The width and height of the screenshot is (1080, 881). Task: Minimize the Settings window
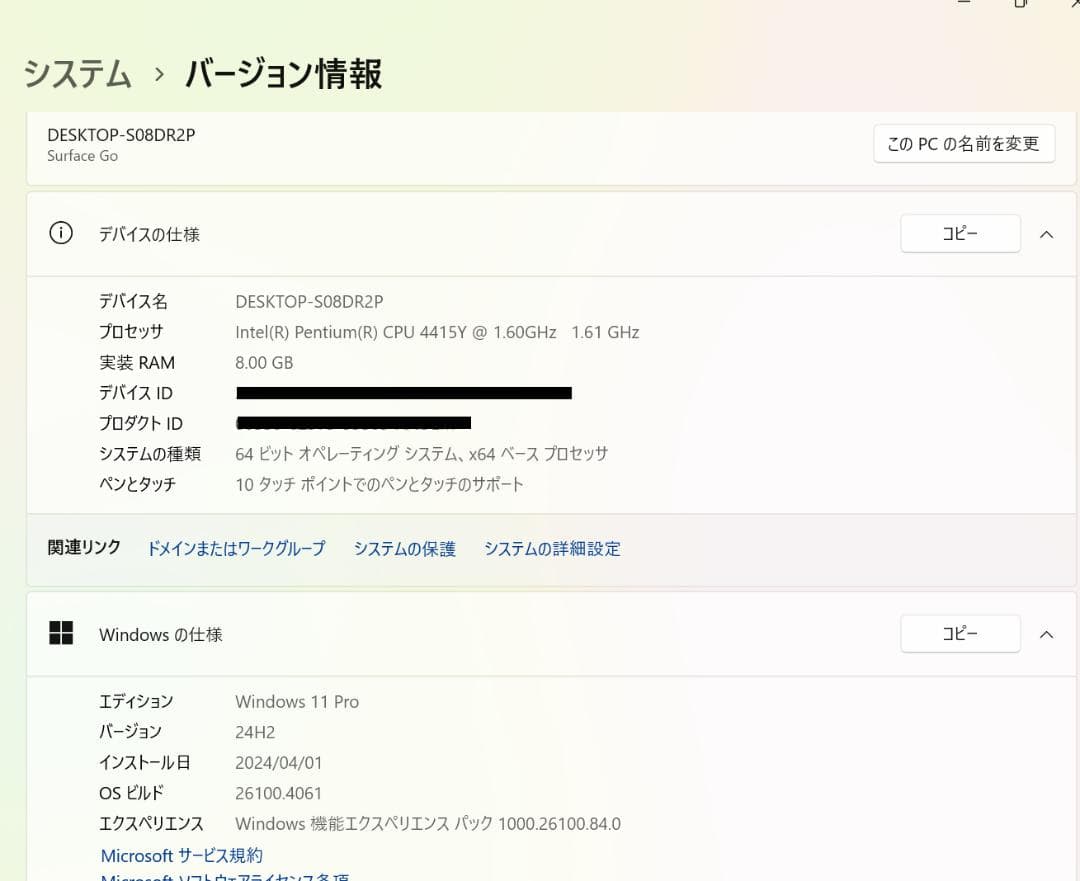point(963,5)
